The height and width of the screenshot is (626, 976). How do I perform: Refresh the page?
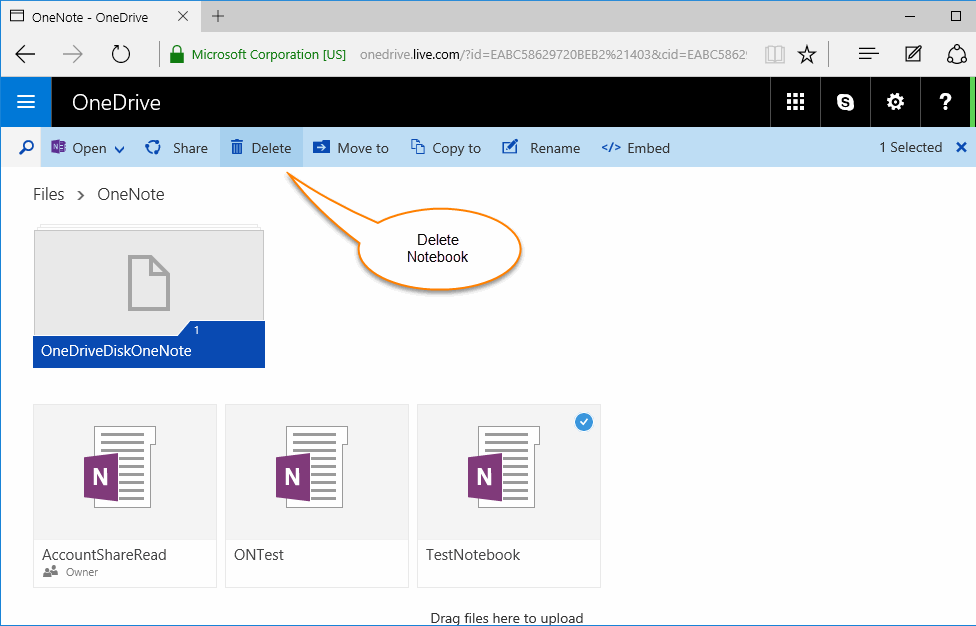pyautogui.click(x=121, y=54)
